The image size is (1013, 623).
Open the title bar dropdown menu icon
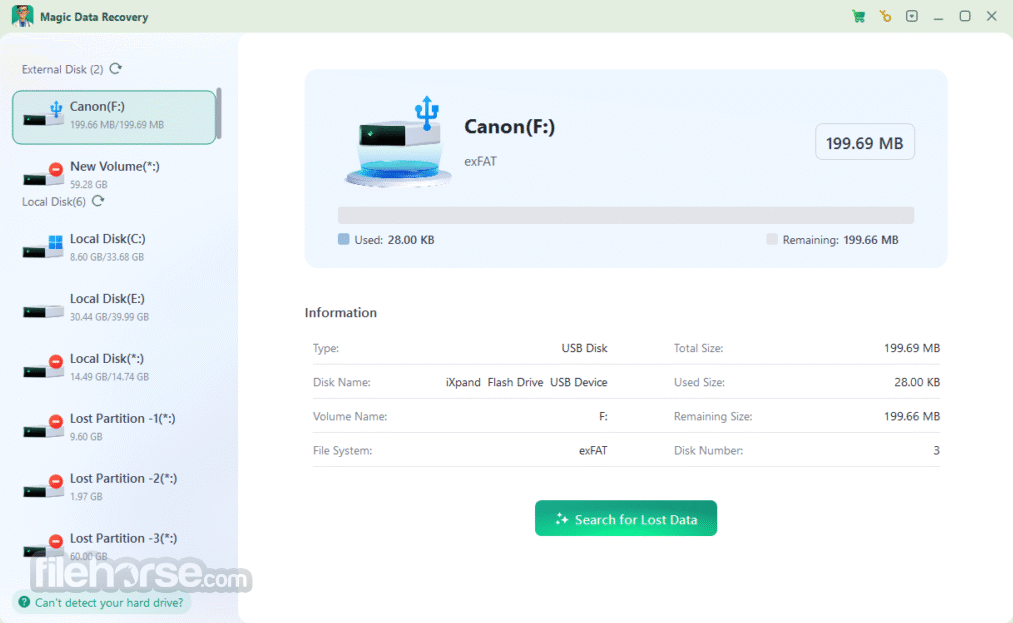point(912,16)
